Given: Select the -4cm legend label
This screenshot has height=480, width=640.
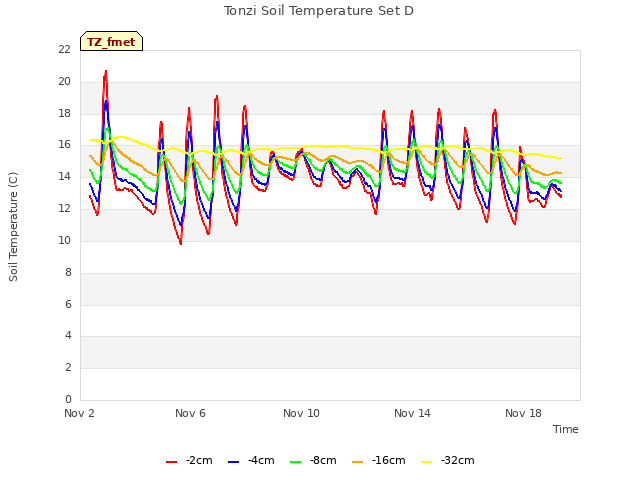Looking at the screenshot, I should (x=261, y=460).
